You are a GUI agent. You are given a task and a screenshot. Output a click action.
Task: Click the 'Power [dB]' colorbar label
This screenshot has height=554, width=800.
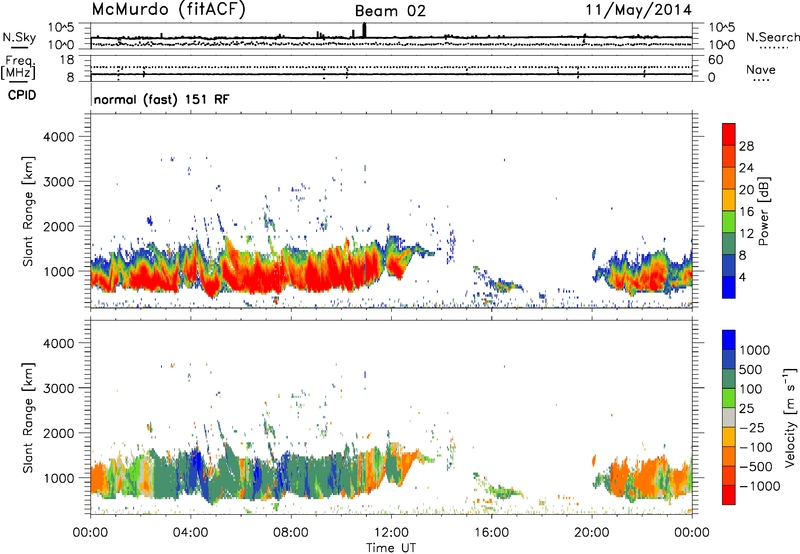pos(764,211)
